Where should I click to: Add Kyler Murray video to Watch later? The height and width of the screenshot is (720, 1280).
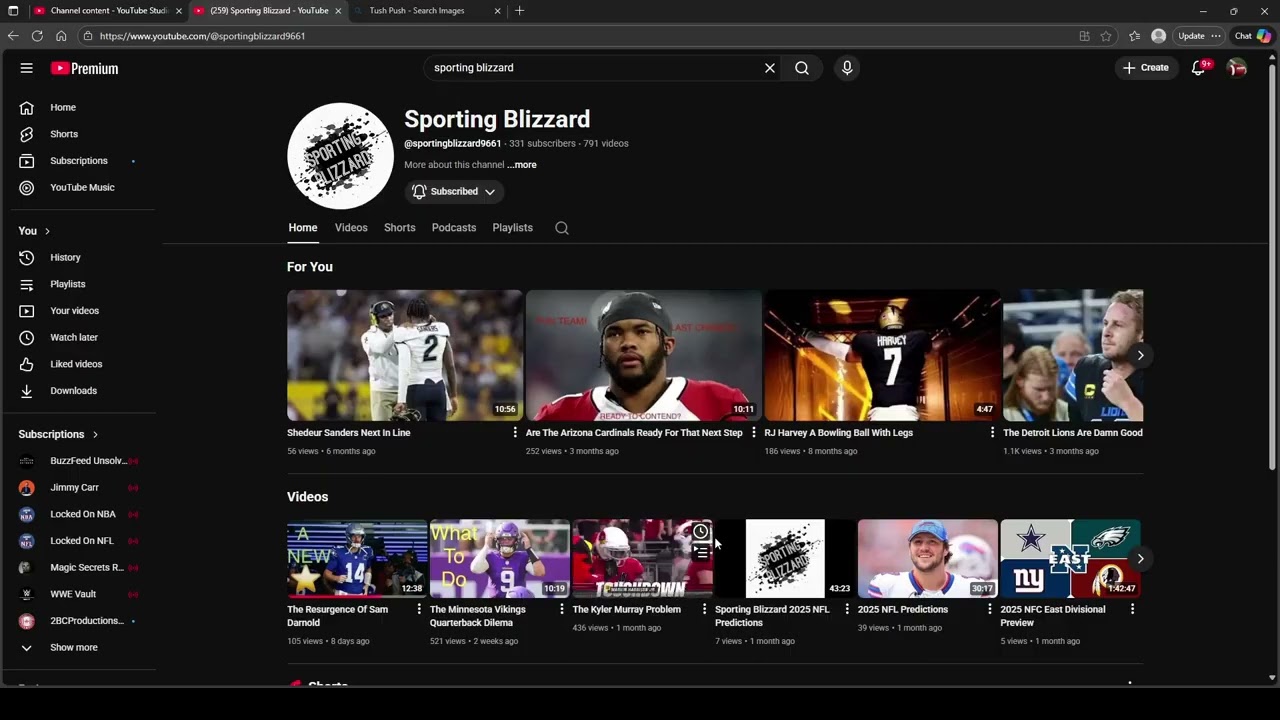[701, 532]
